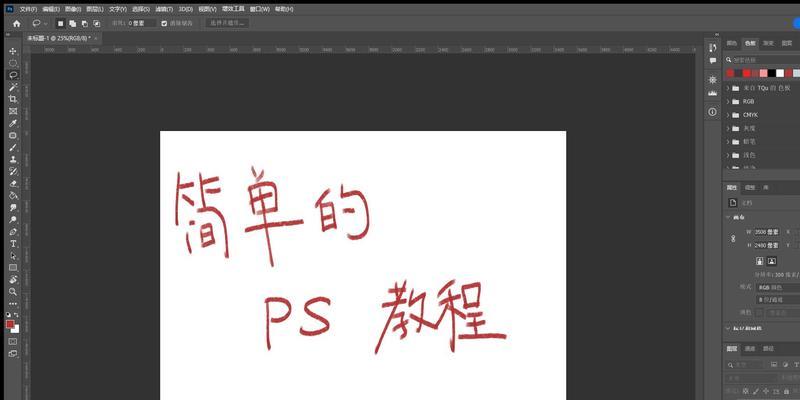Expand the TQu swatches folder
Viewport: 800px width, 400px height.
(x=728, y=88)
